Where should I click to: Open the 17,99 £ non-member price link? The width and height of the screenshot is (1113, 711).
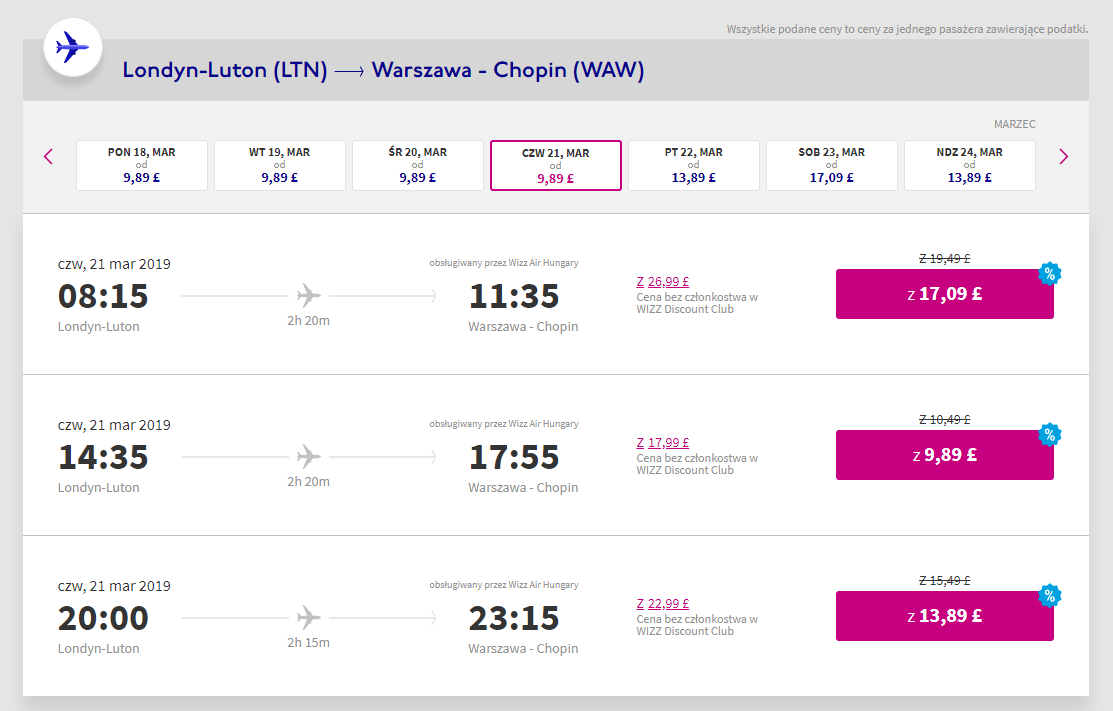pos(663,443)
